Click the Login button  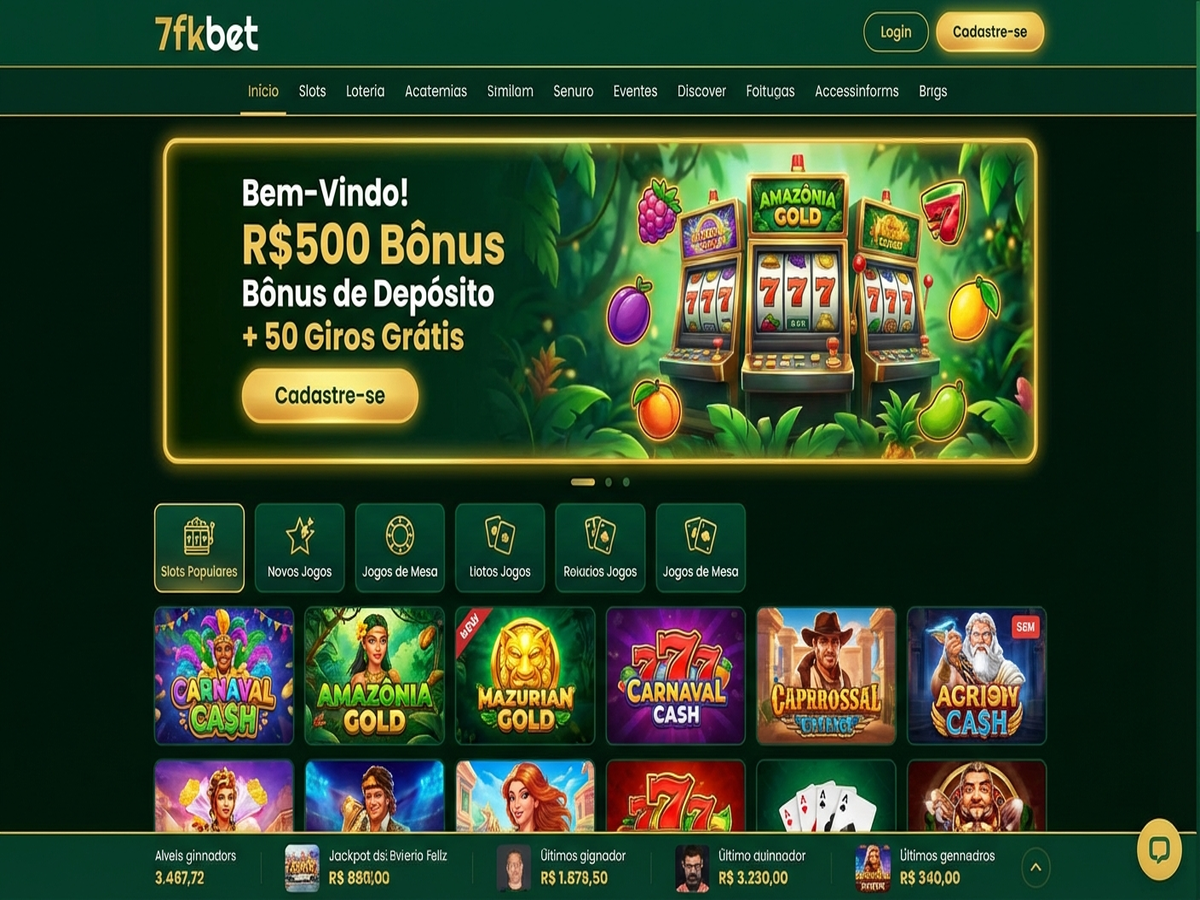896,32
